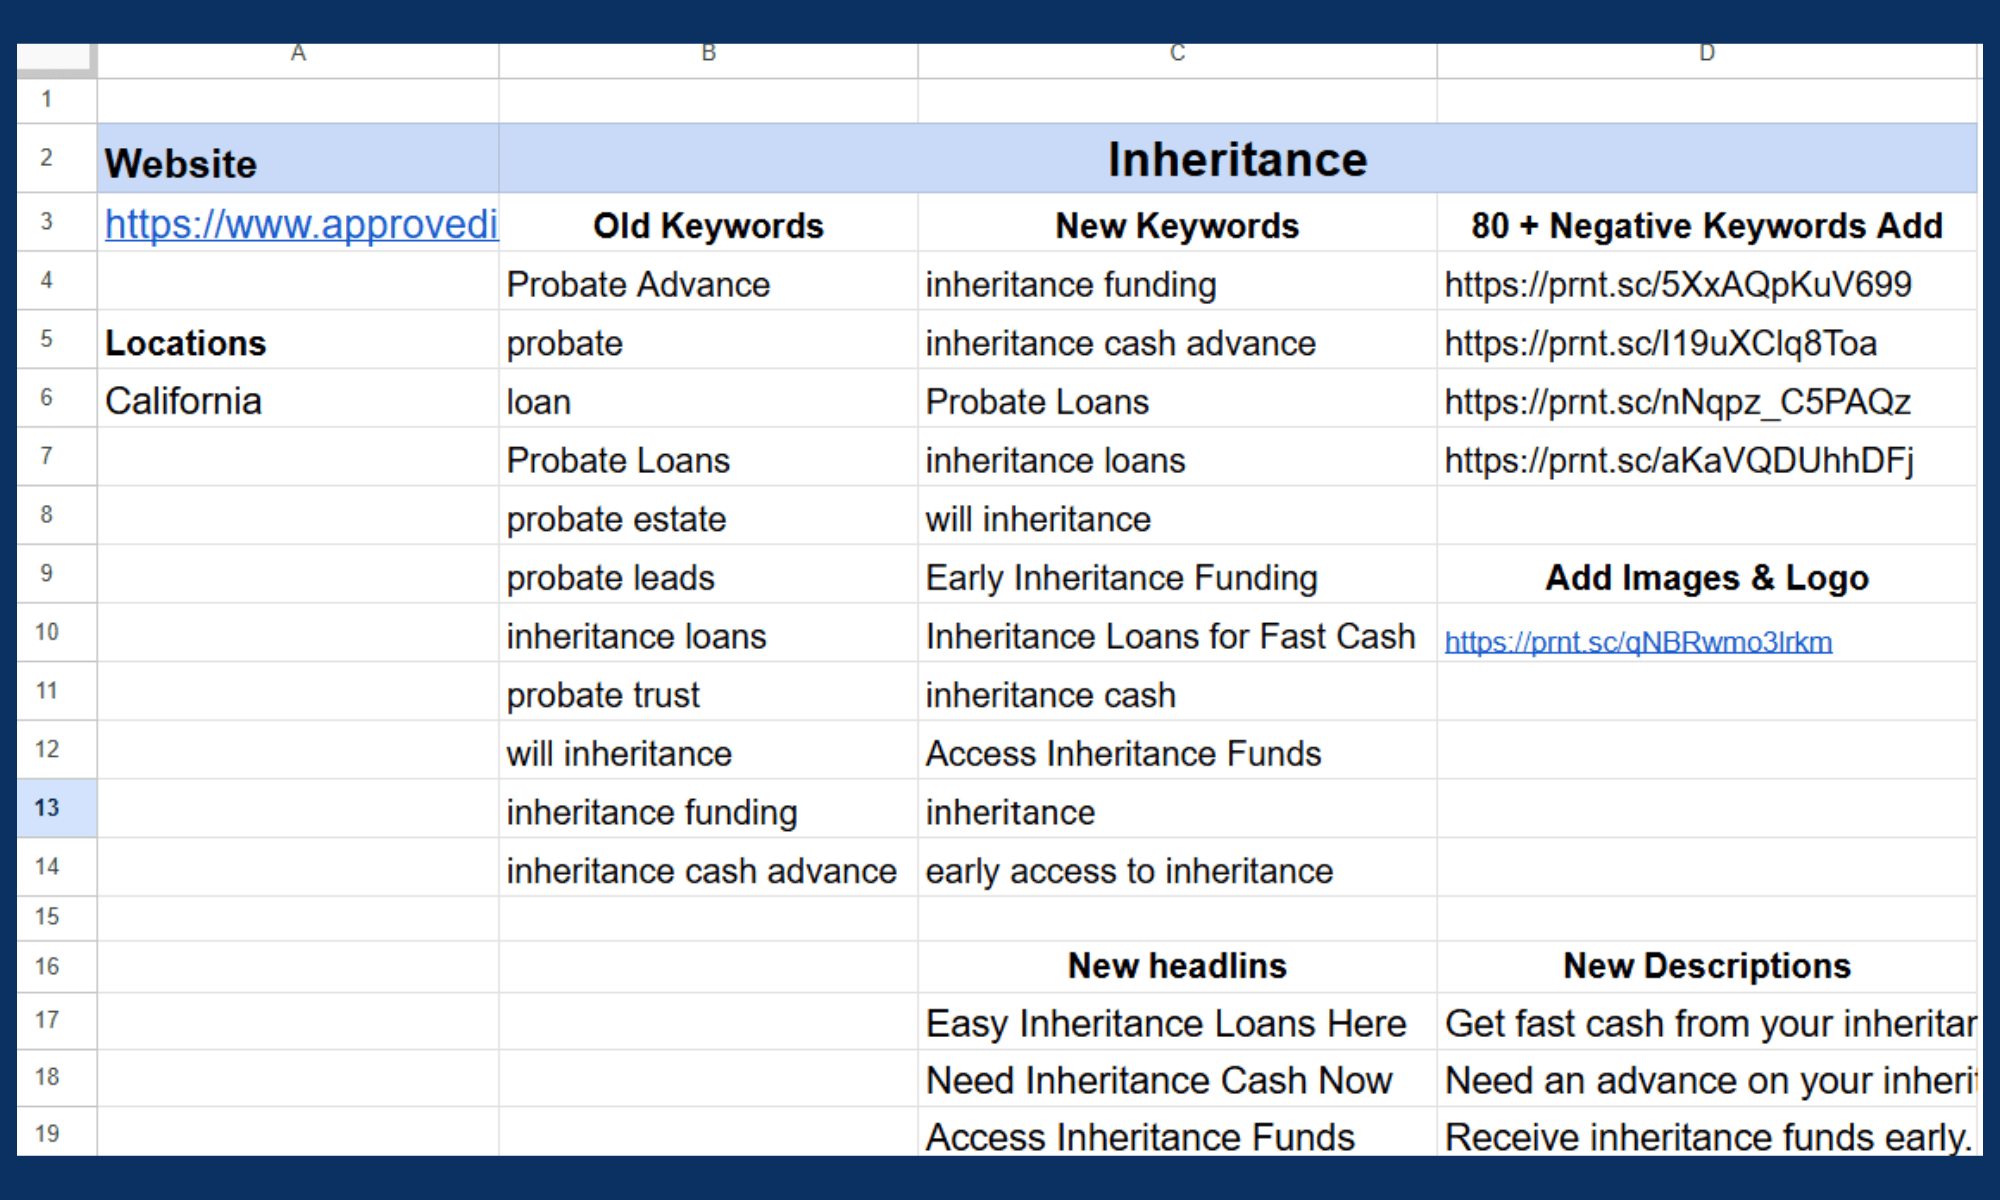Select the 'probate leads' cell
The height and width of the screenshot is (1200, 2000).
coord(708,575)
